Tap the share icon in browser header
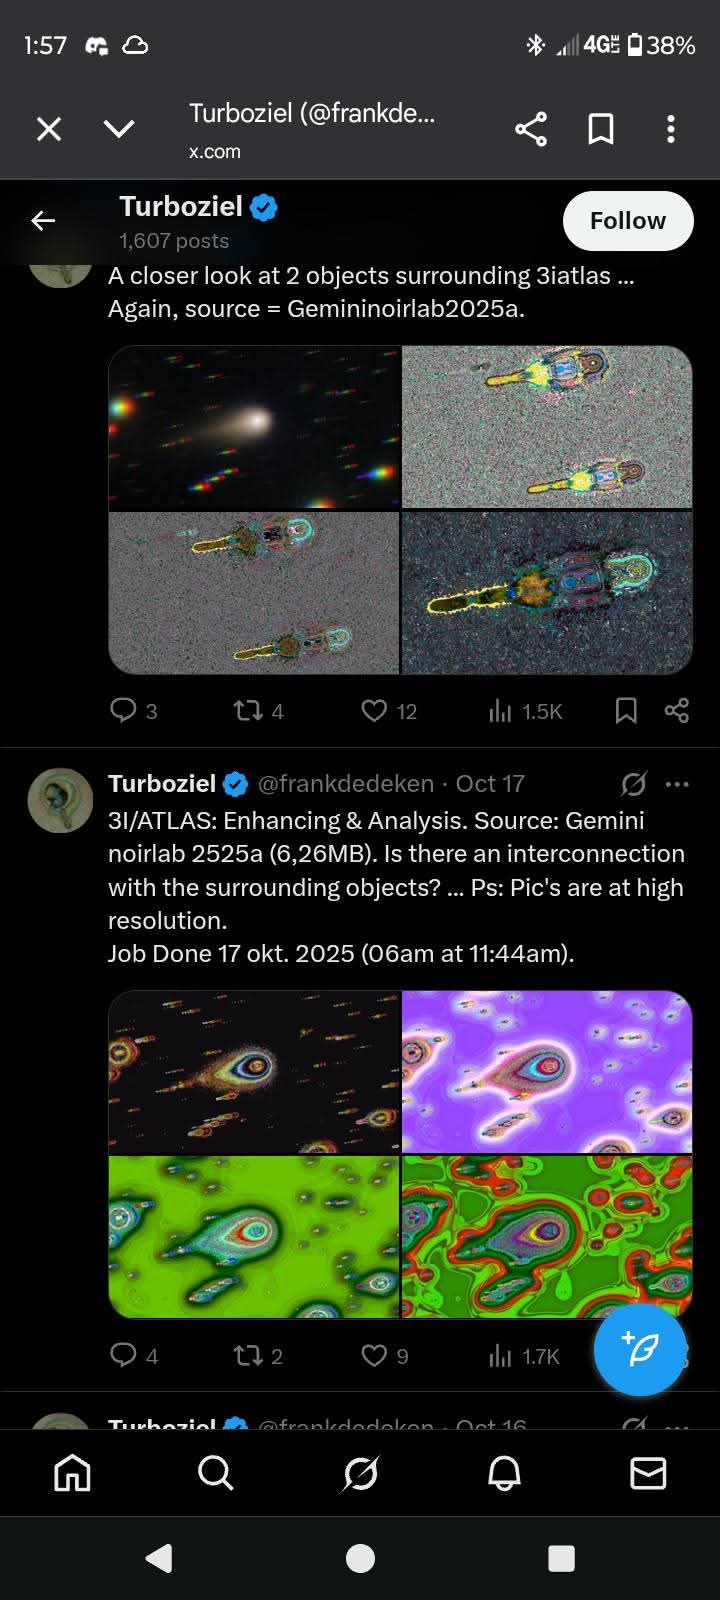 [x=531, y=129]
